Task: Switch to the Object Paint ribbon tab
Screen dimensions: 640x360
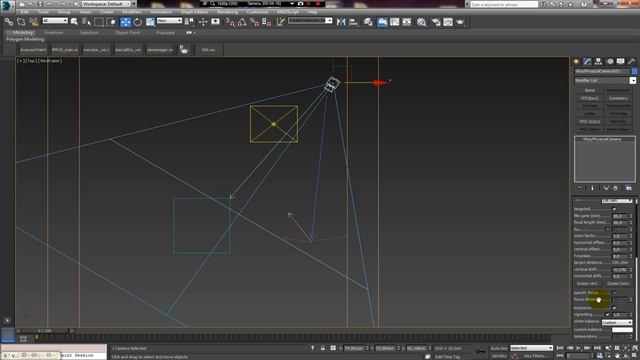Action: pyautogui.click(x=127, y=33)
